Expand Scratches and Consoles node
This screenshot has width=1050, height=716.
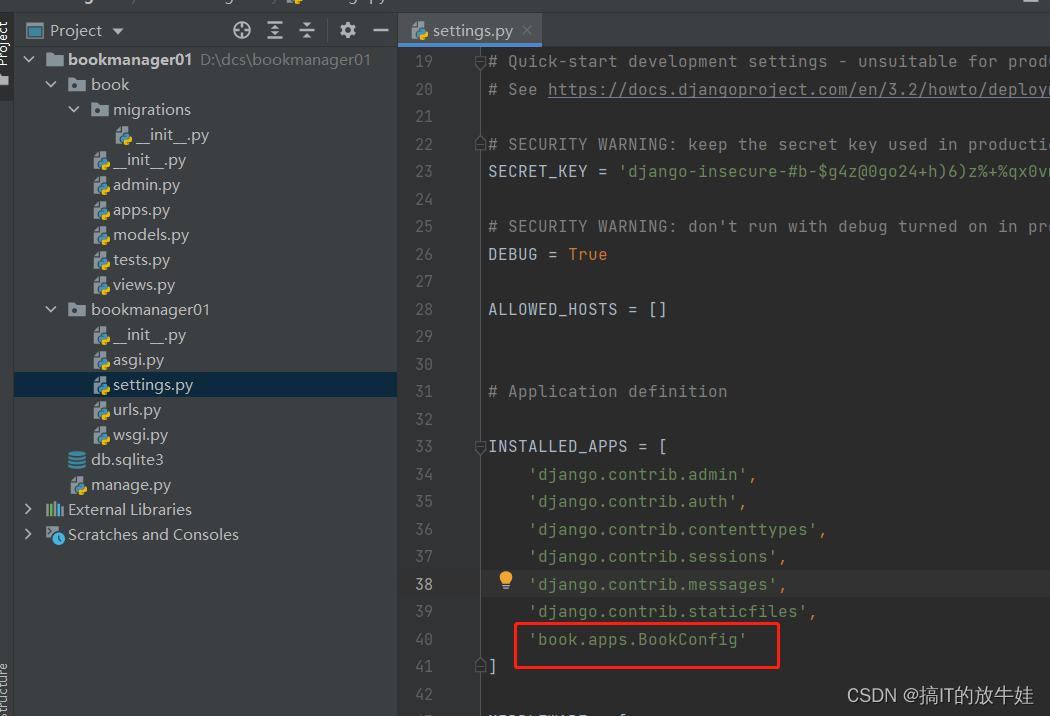click(x=28, y=534)
